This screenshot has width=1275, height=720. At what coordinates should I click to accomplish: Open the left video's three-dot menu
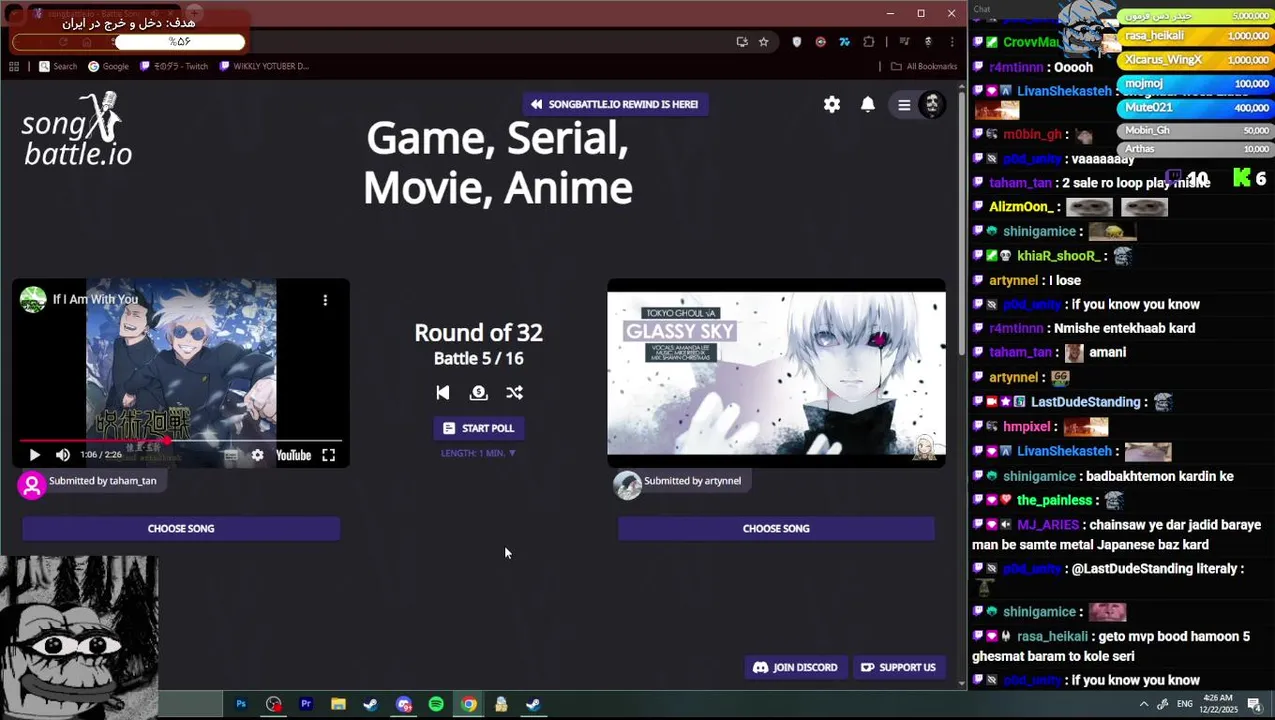pyautogui.click(x=325, y=300)
